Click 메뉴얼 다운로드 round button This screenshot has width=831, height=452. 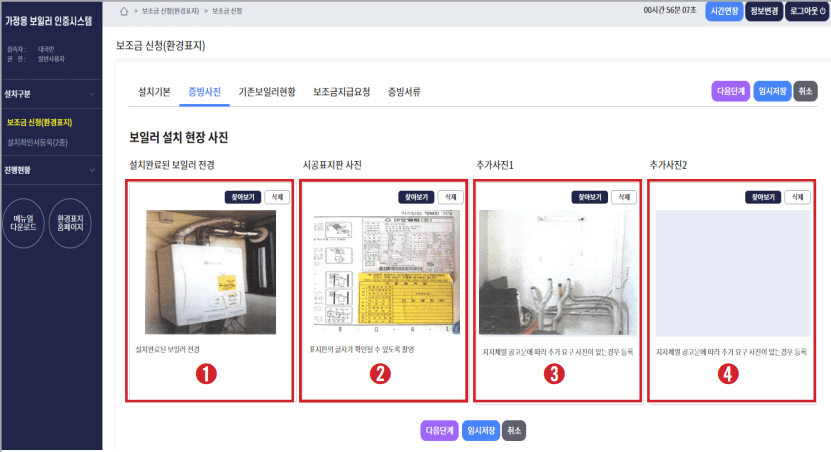(x=23, y=223)
